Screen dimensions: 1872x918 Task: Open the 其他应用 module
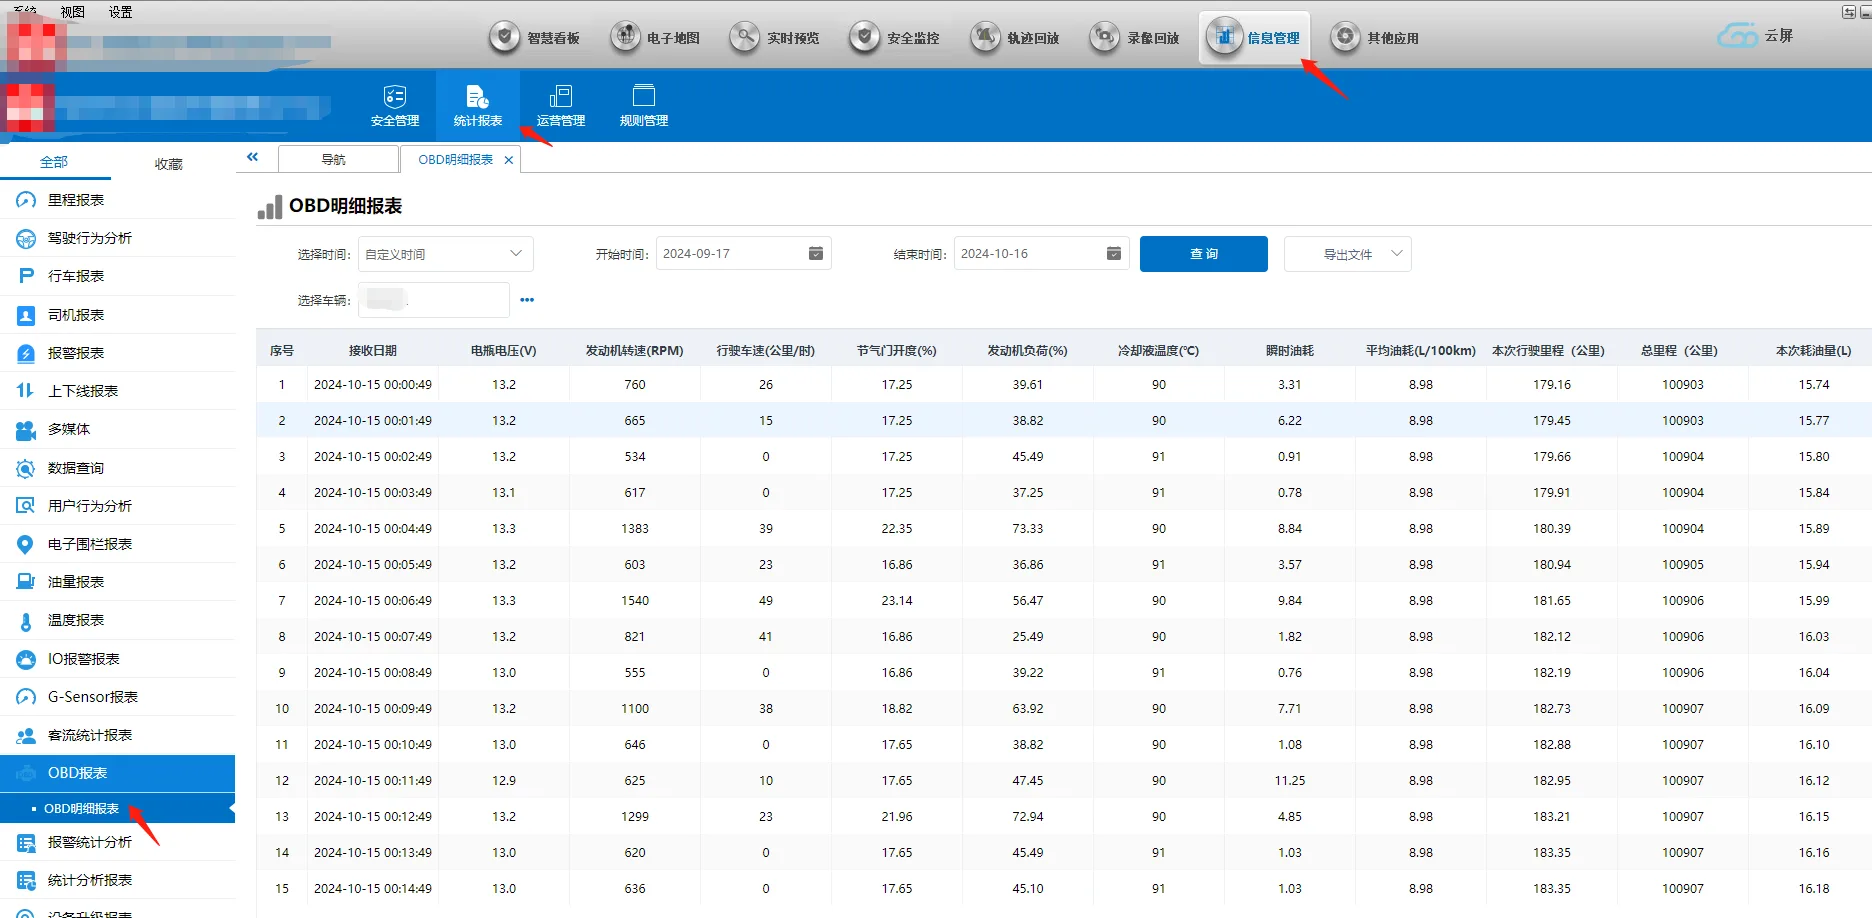click(x=1375, y=38)
